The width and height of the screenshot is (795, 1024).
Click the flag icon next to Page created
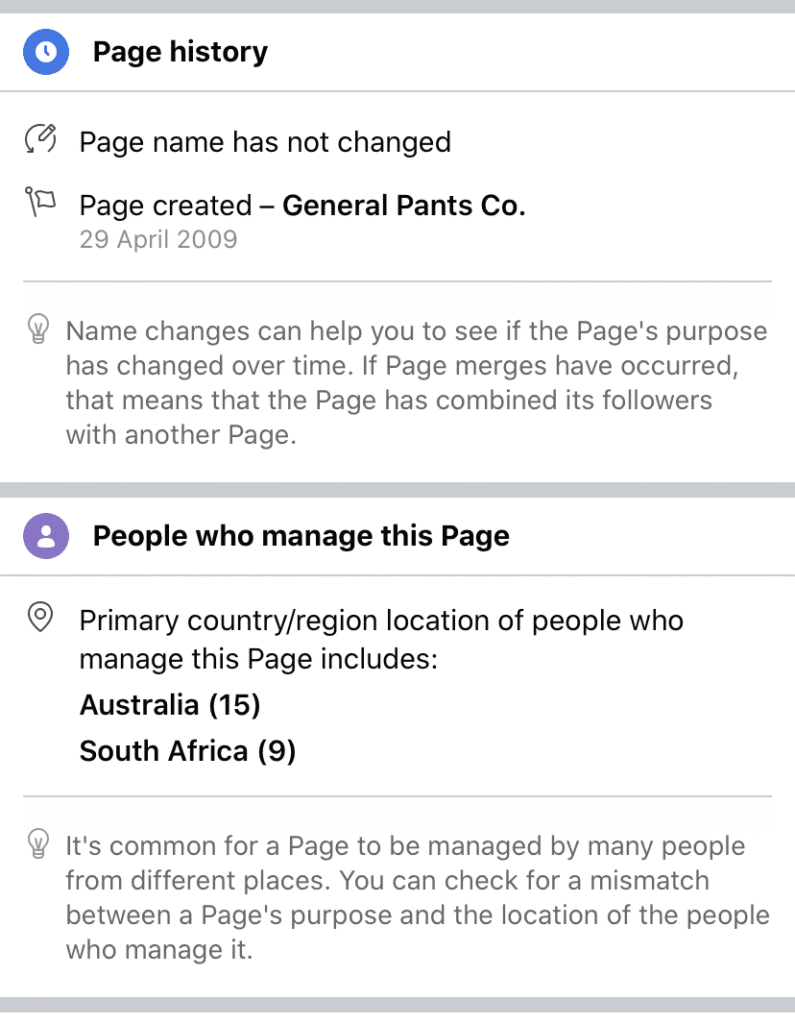(x=40, y=201)
